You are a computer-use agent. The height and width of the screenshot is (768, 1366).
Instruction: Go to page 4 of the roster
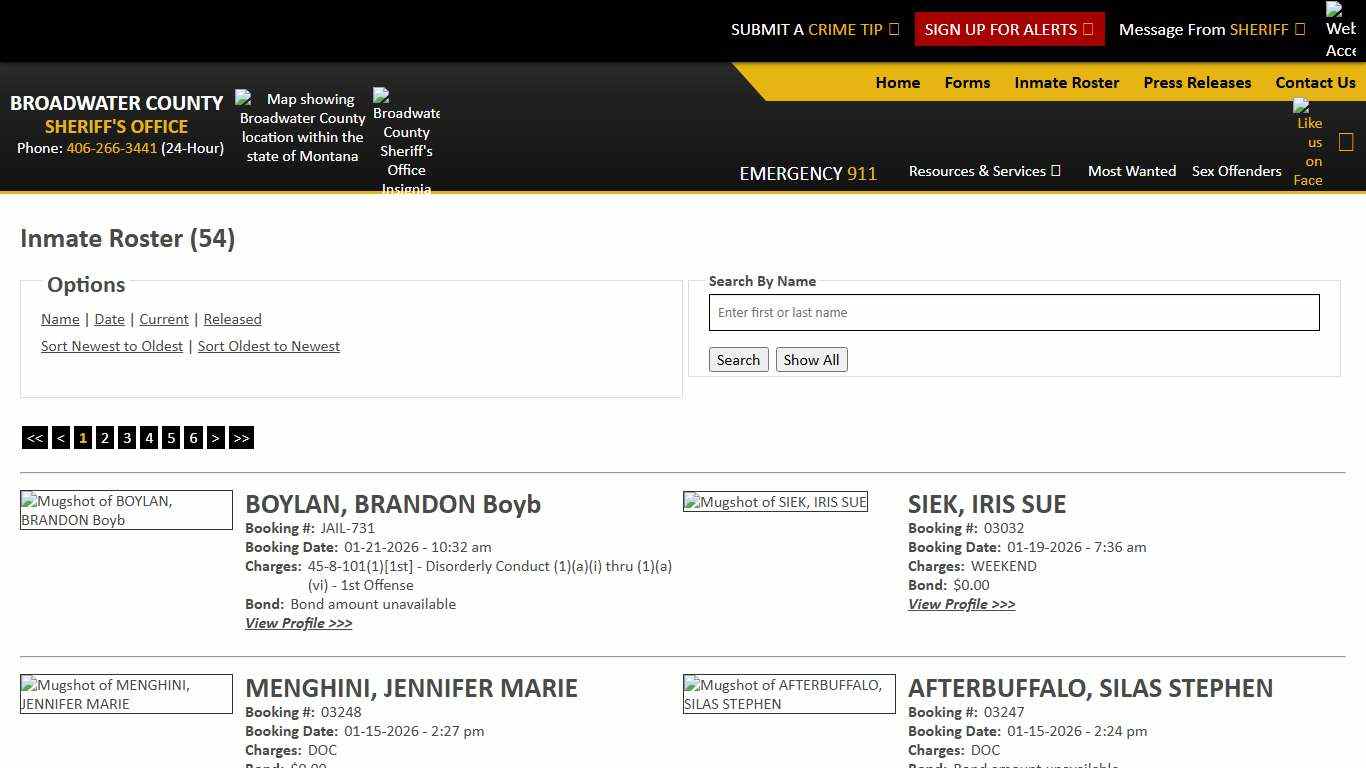point(149,437)
